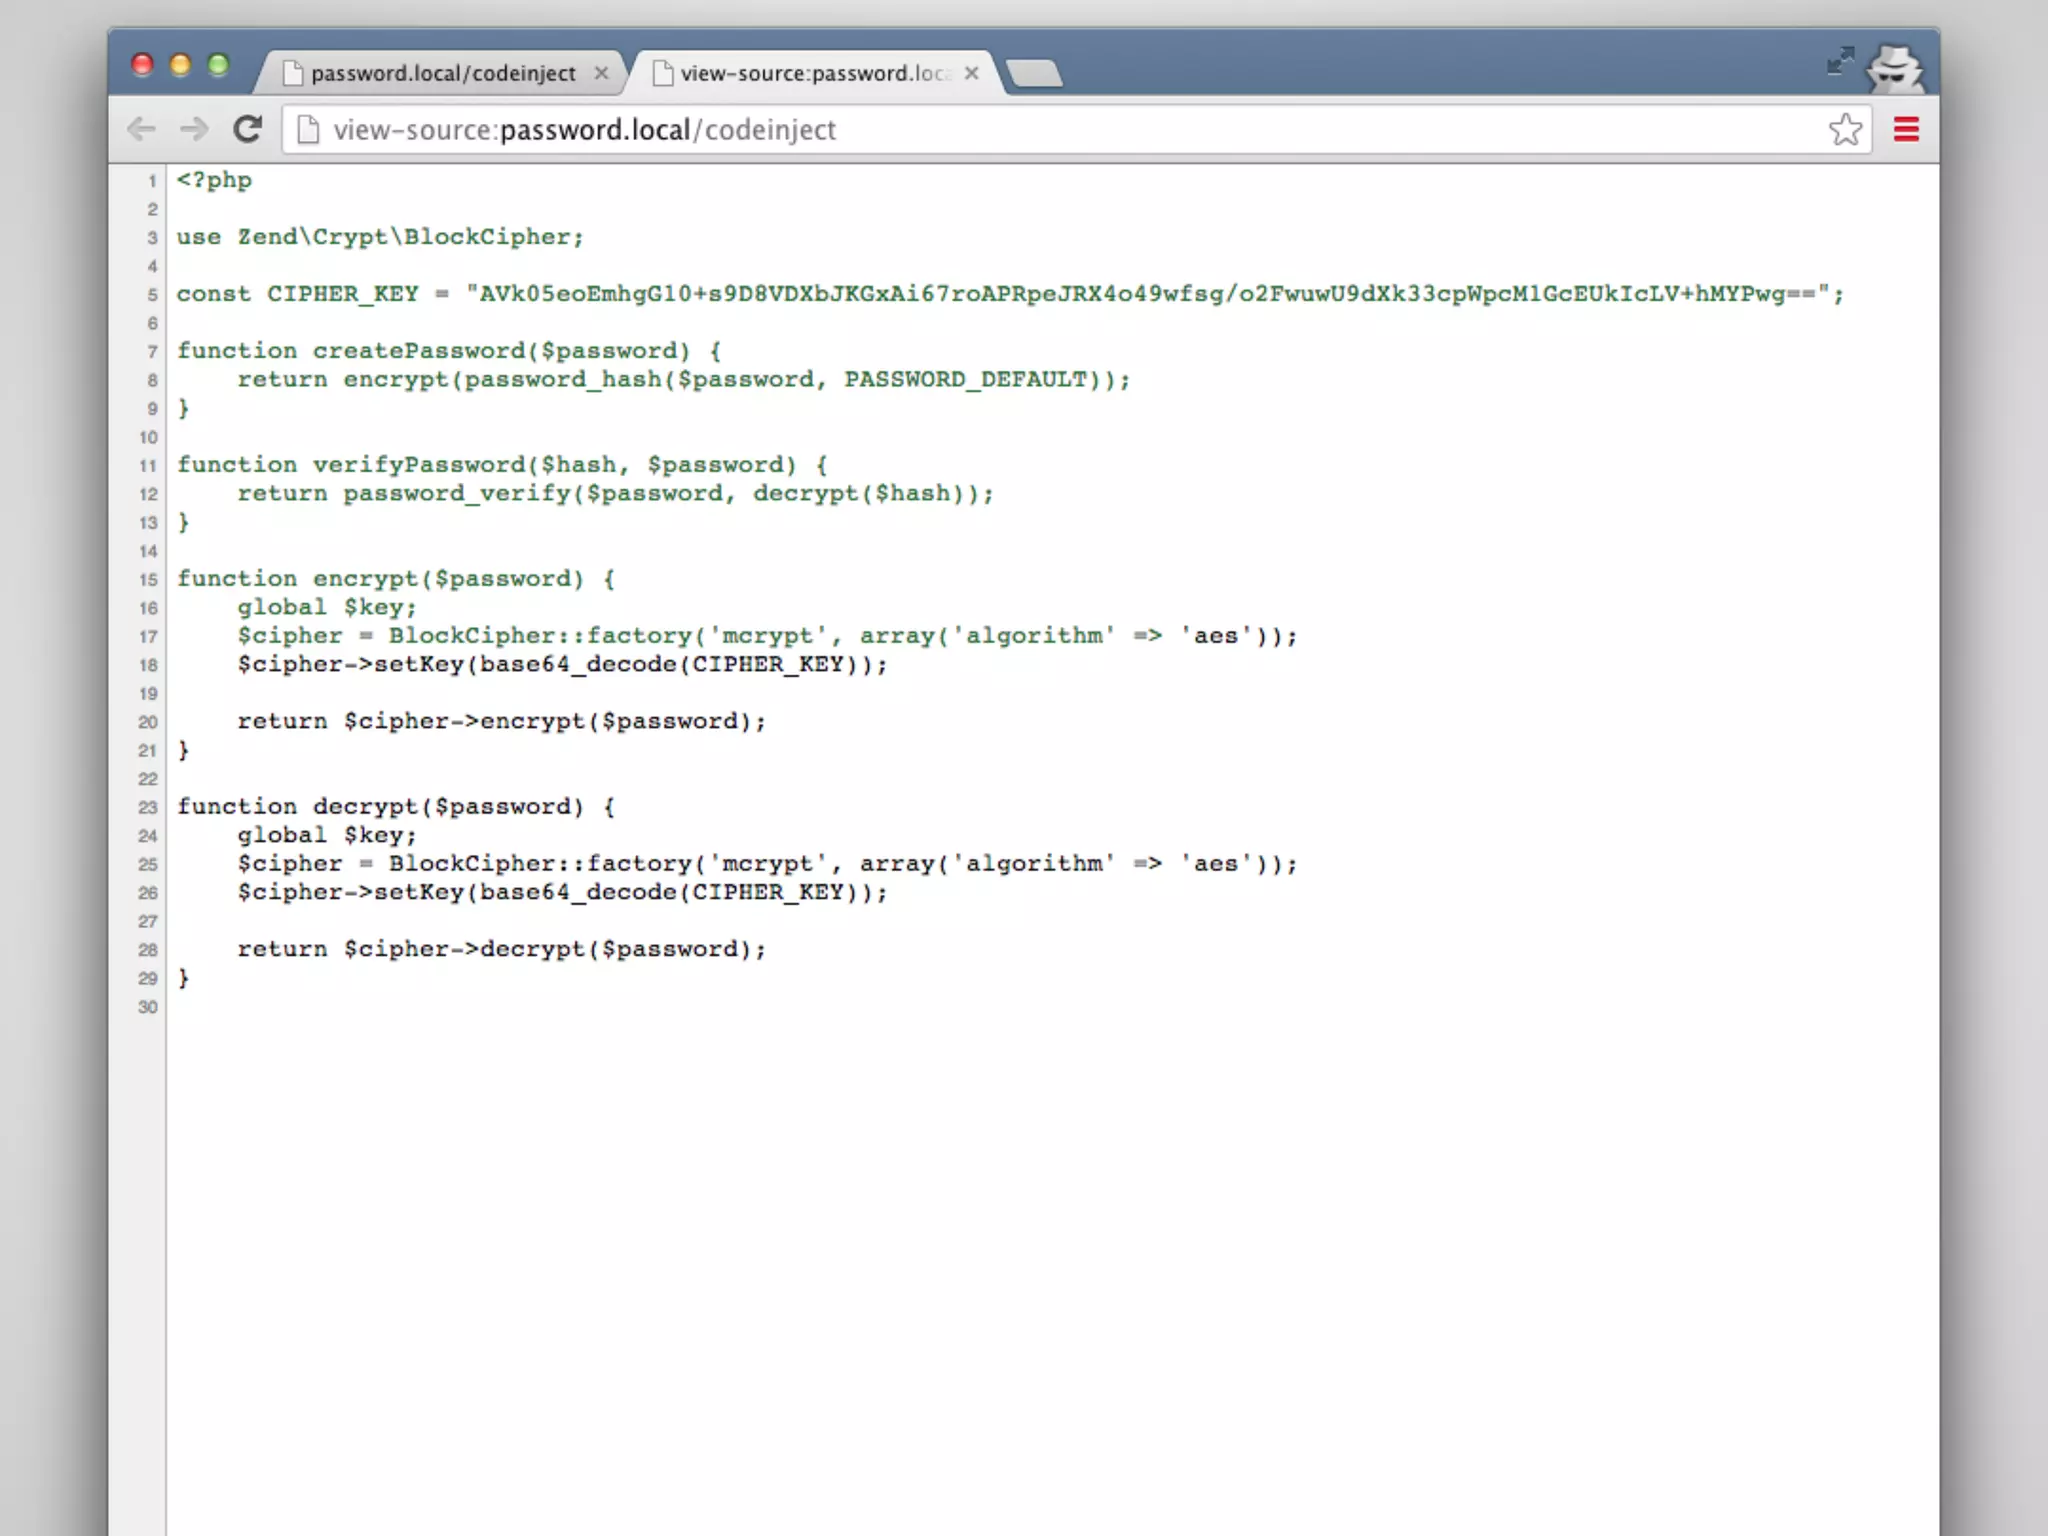
Task: Close the view-source tab
Action: coord(971,73)
